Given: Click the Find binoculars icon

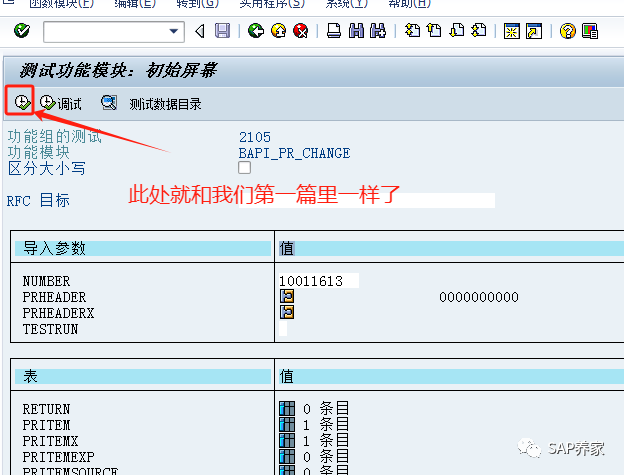Looking at the screenshot, I should 356,31.
